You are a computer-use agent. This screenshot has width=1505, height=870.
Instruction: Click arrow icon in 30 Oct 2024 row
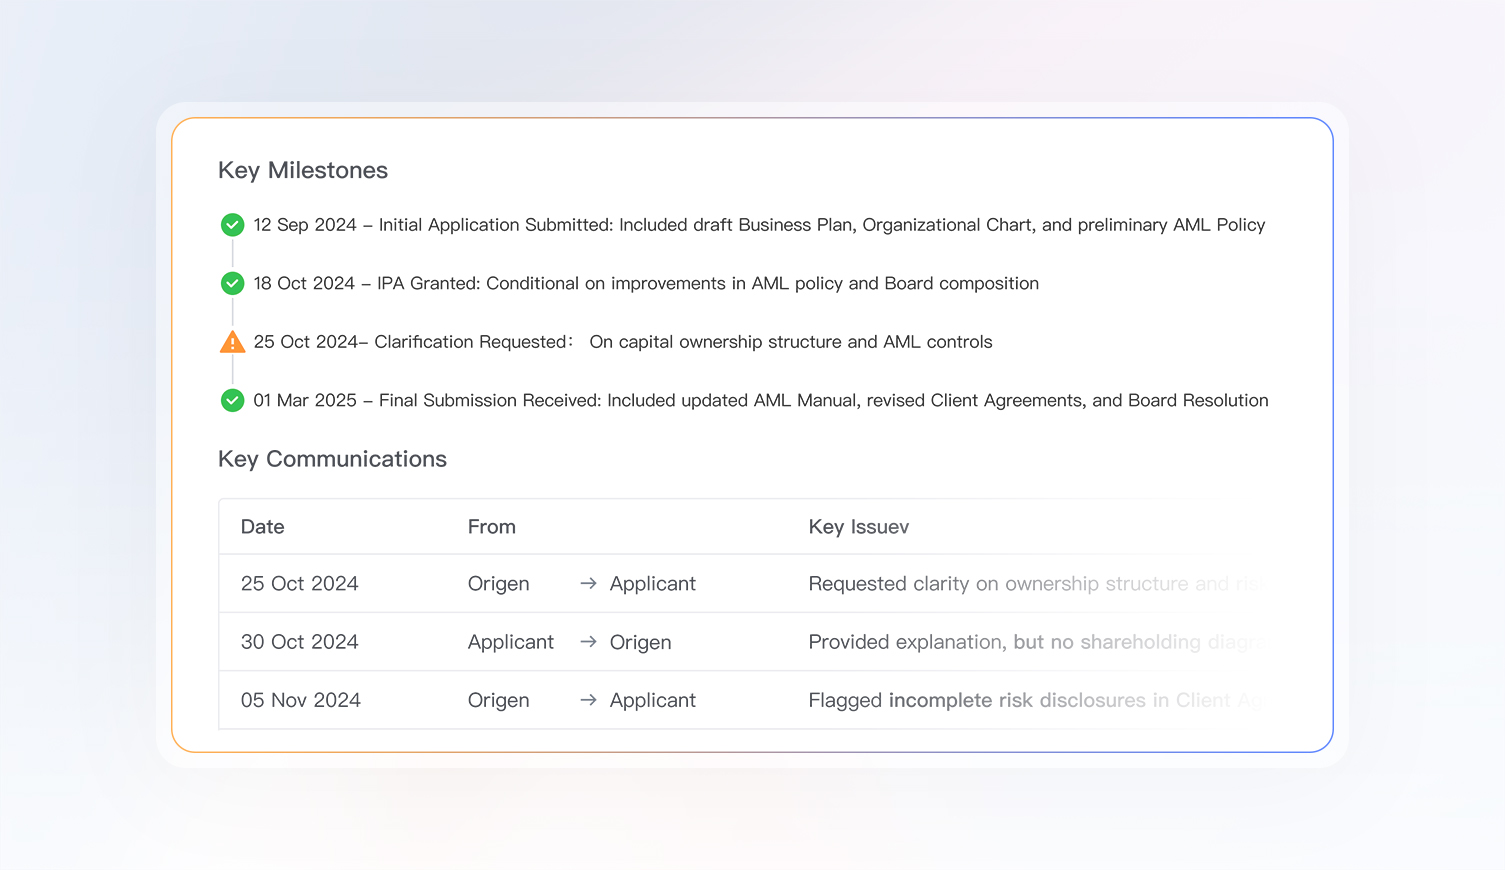(588, 642)
